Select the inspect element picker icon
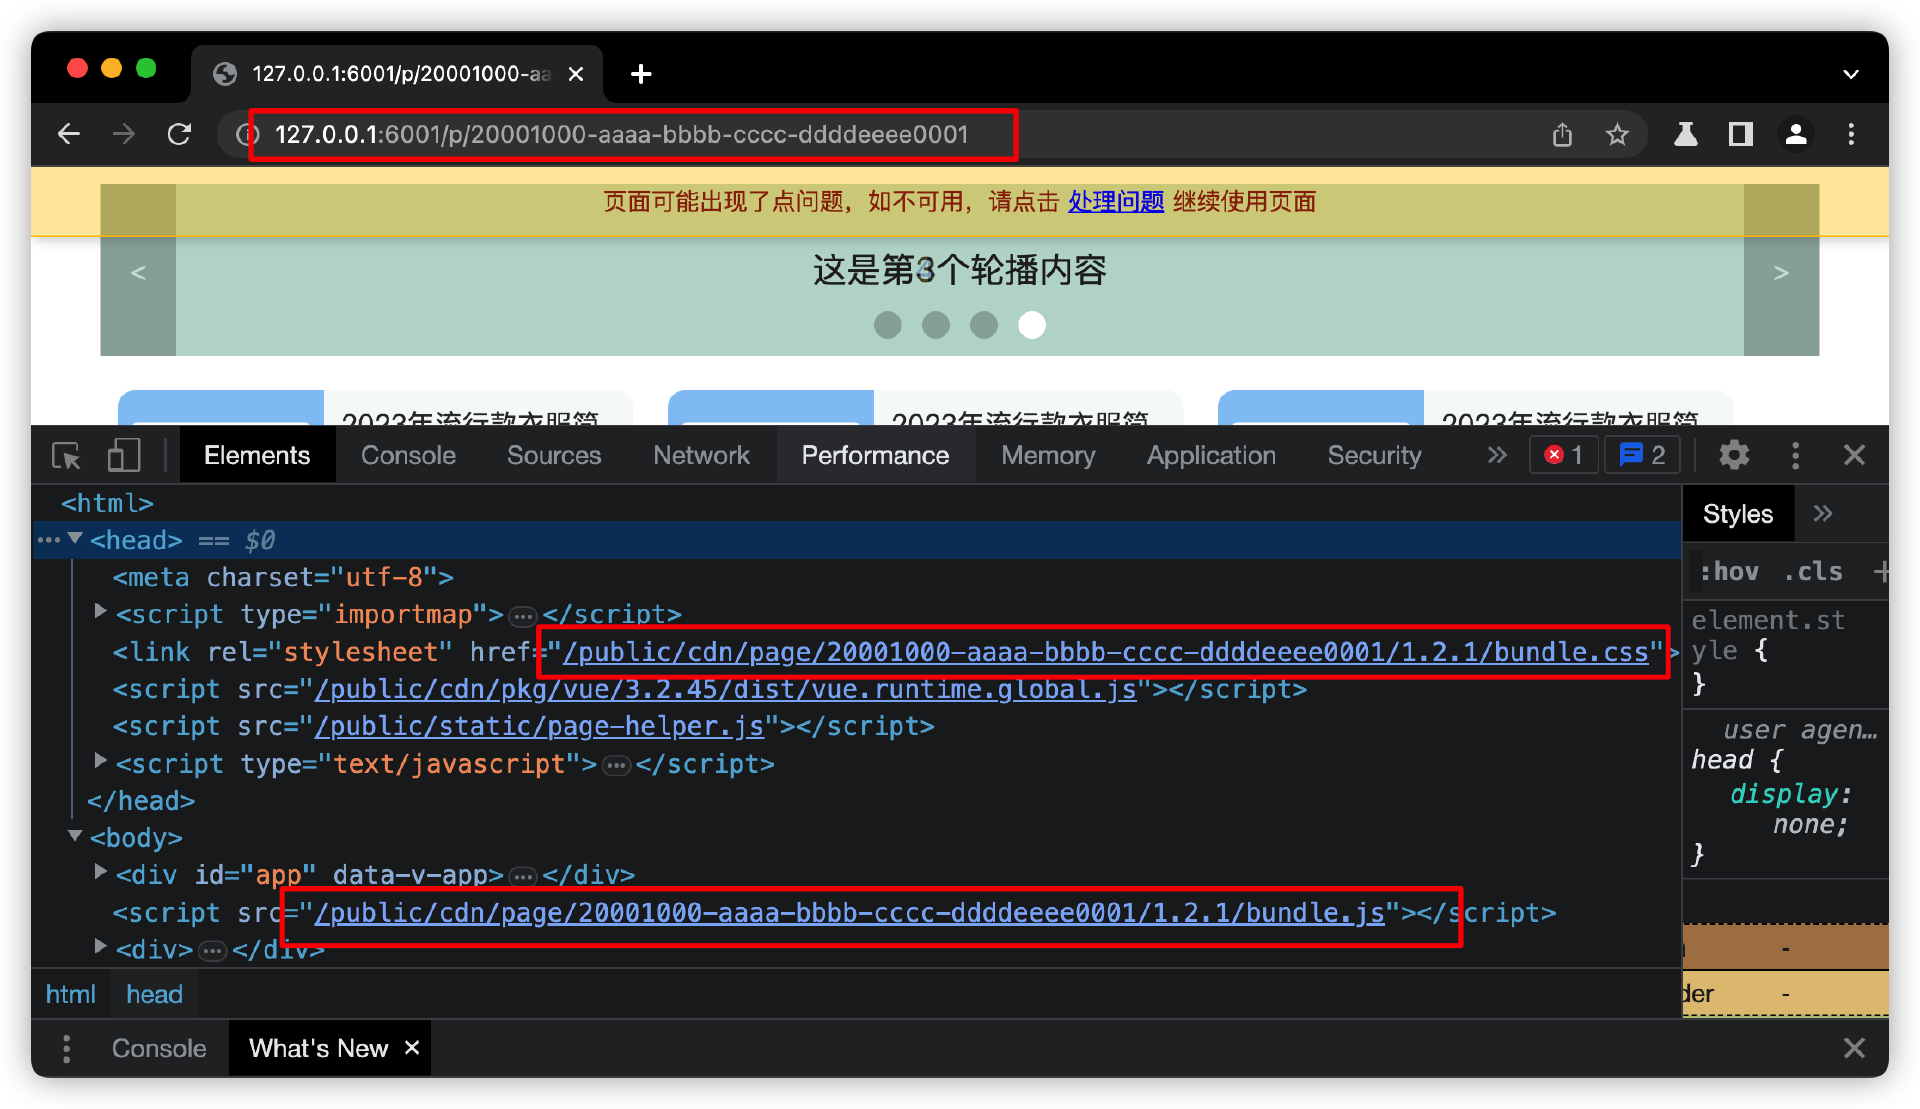The image size is (1920, 1109). pos(66,456)
